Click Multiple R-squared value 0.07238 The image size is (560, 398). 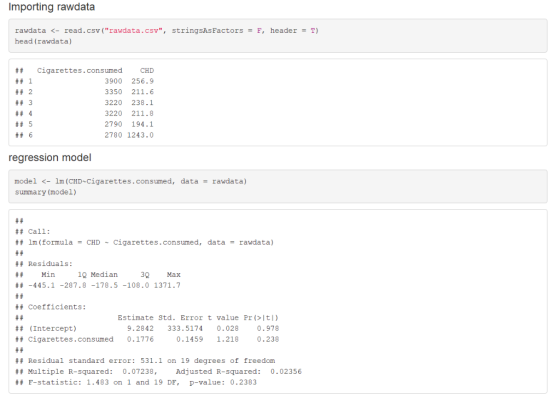139,372
